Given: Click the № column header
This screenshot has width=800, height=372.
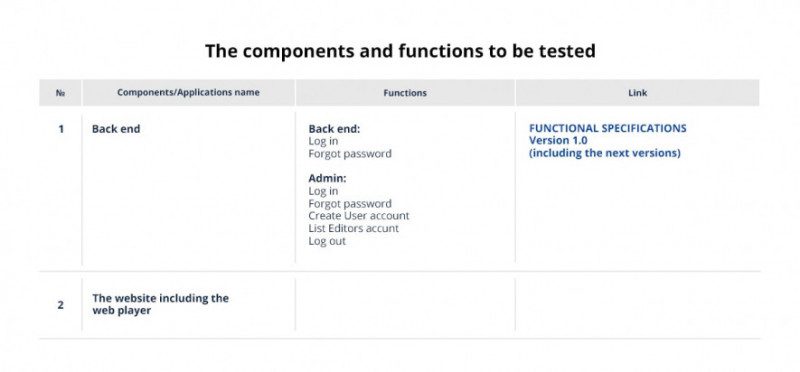Looking at the screenshot, I should [x=60, y=92].
